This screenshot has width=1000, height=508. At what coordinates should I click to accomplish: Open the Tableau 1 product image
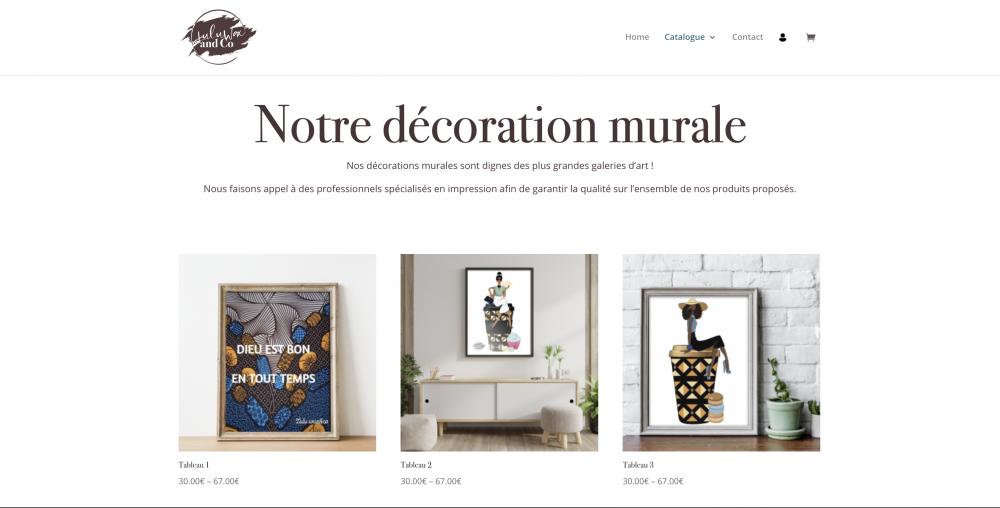[277, 352]
